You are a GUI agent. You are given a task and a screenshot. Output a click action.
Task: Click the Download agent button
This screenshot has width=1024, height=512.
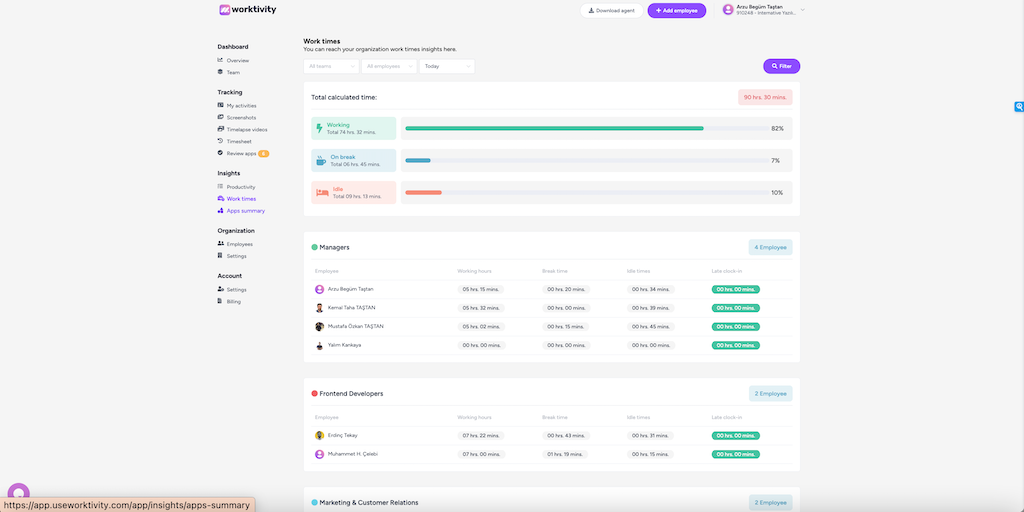tap(611, 10)
